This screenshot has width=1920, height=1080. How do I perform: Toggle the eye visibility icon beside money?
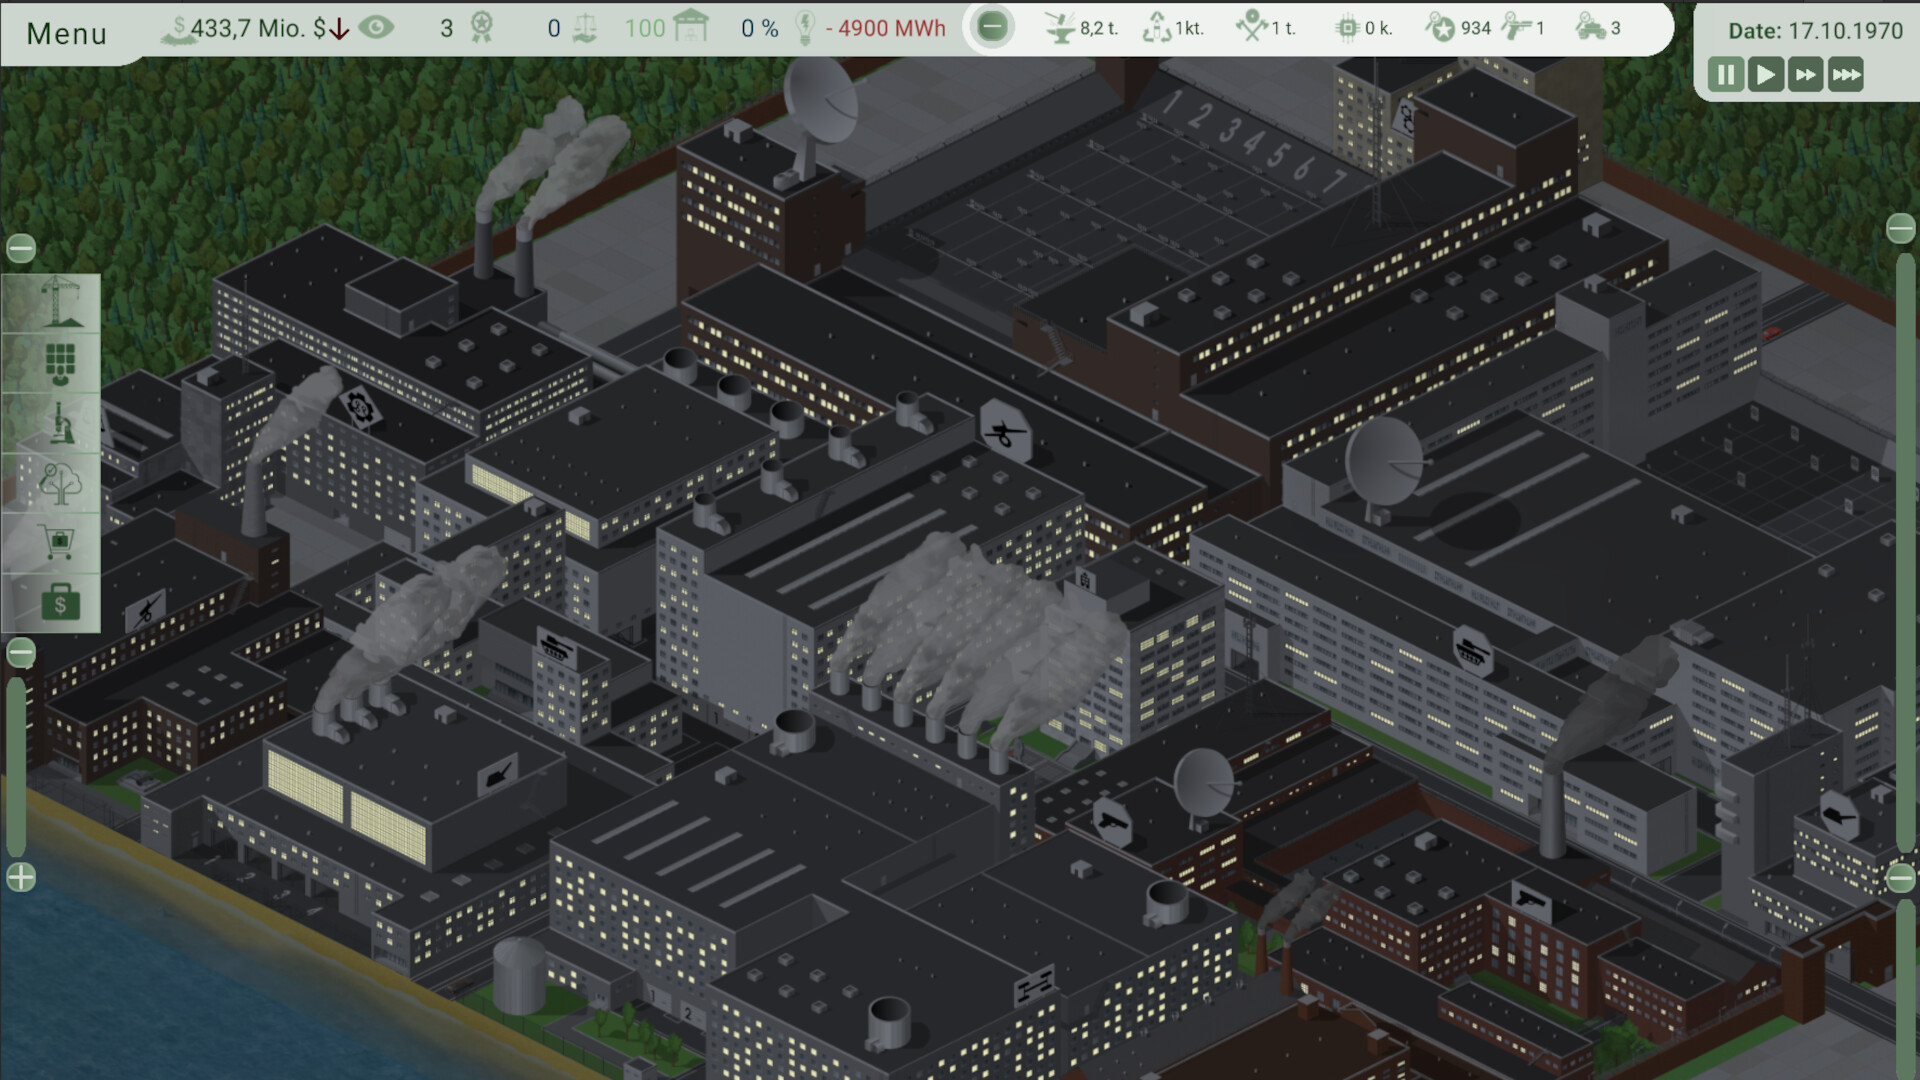(x=376, y=28)
